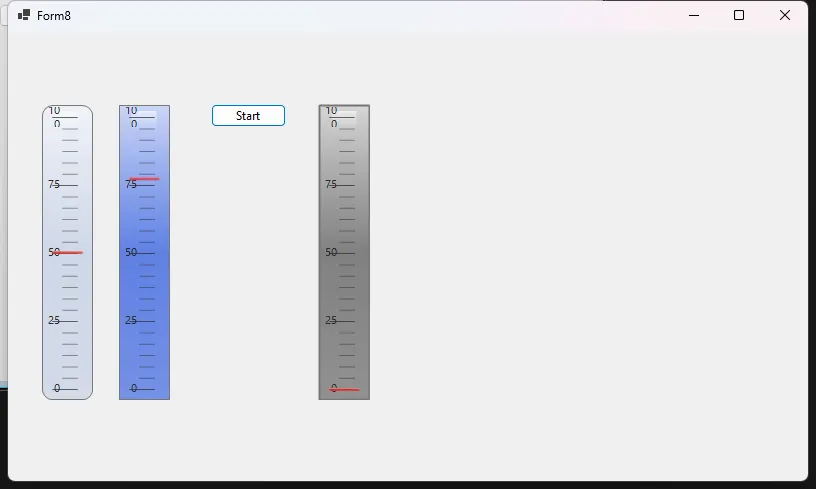Click the 50 mark on the blue gauge
Viewport: 816px width, 489px height.
[x=131, y=252]
